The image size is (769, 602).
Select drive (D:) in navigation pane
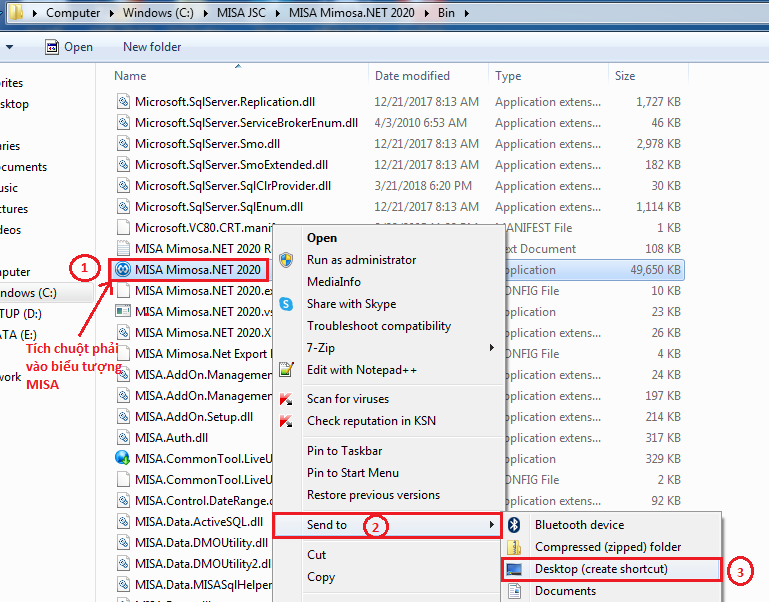point(21,314)
